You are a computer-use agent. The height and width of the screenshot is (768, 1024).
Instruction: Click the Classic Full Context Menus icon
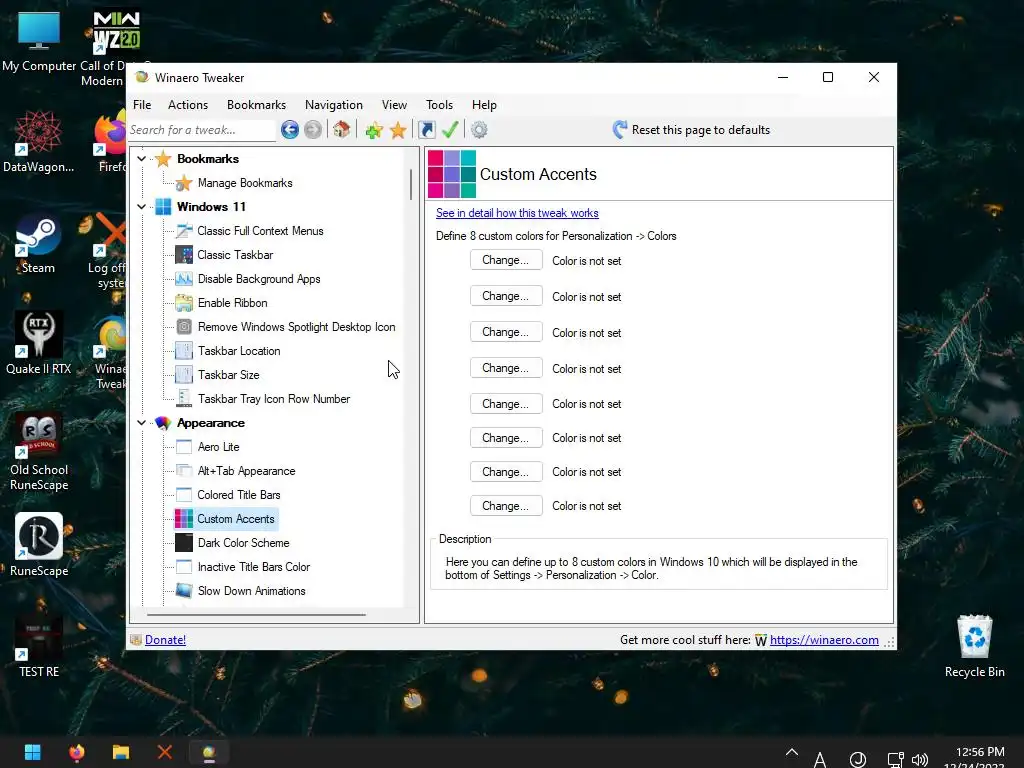point(184,231)
